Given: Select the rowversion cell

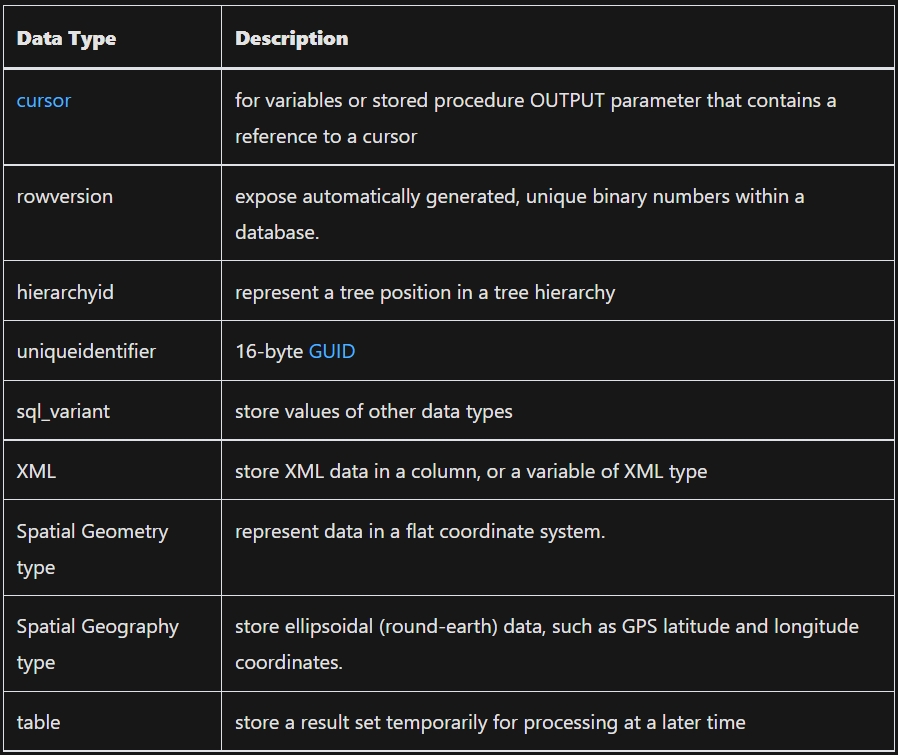Looking at the screenshot, I should click(x=64, y=196).
